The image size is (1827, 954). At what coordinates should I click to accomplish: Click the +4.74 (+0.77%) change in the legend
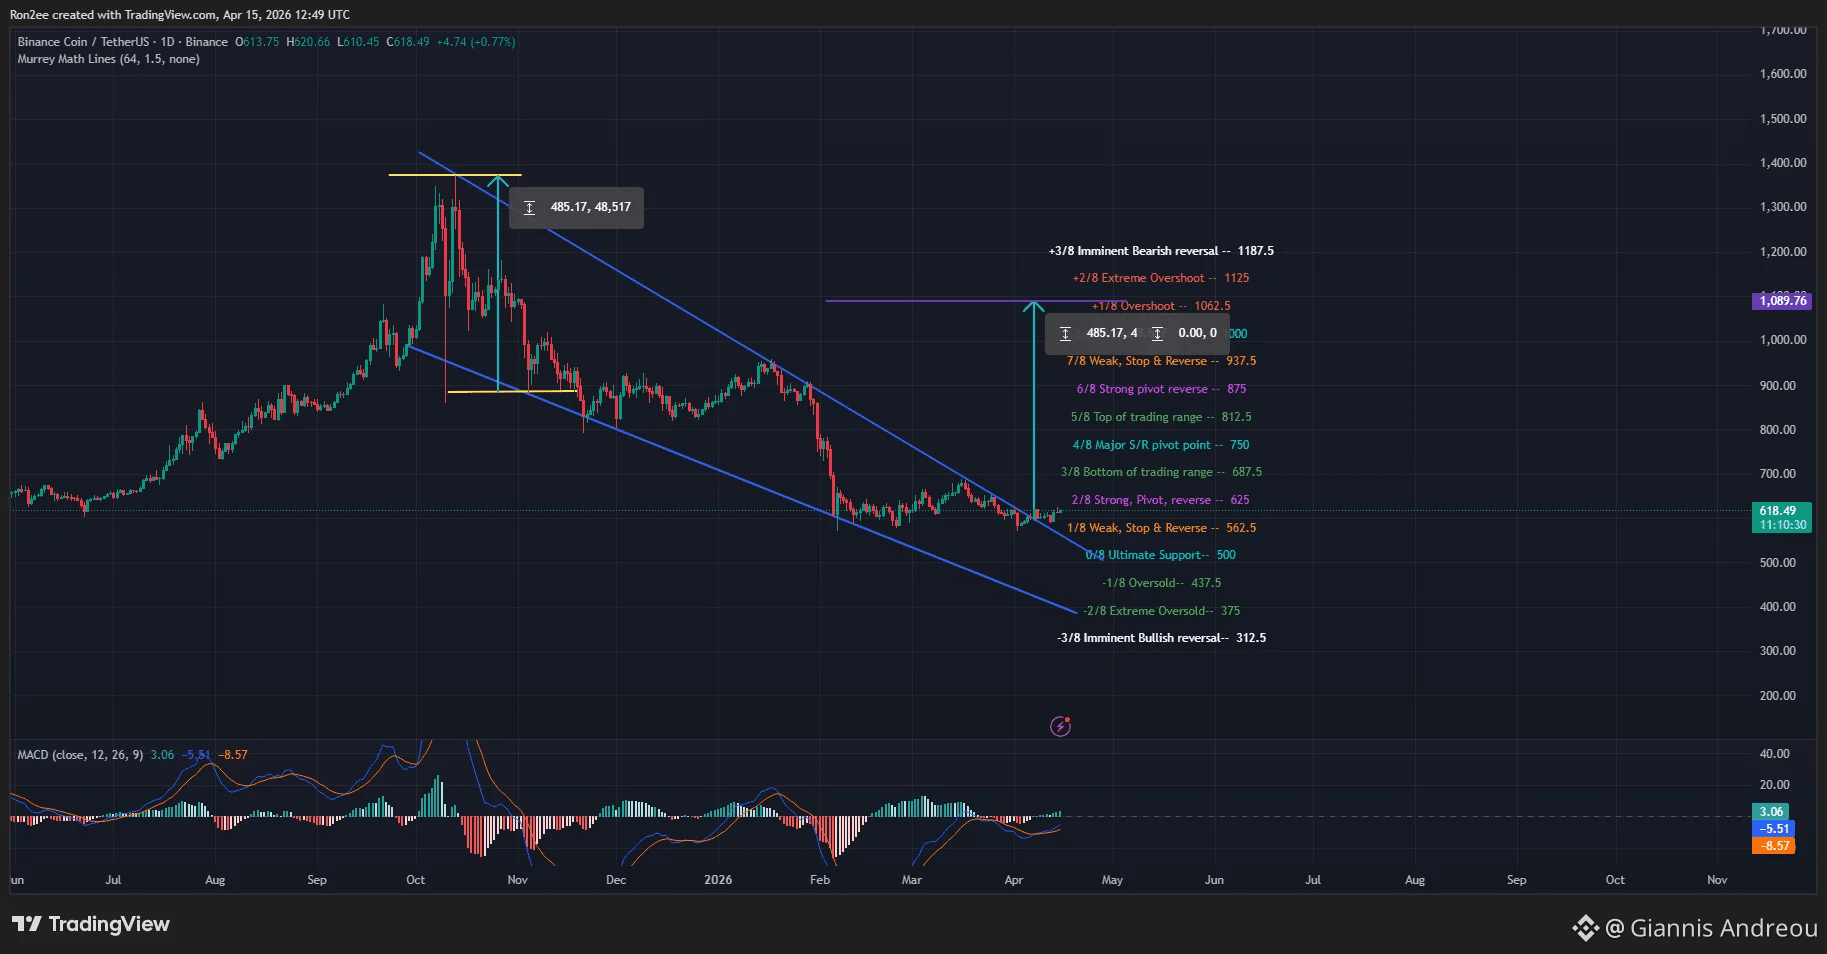(x=476, y=42)
